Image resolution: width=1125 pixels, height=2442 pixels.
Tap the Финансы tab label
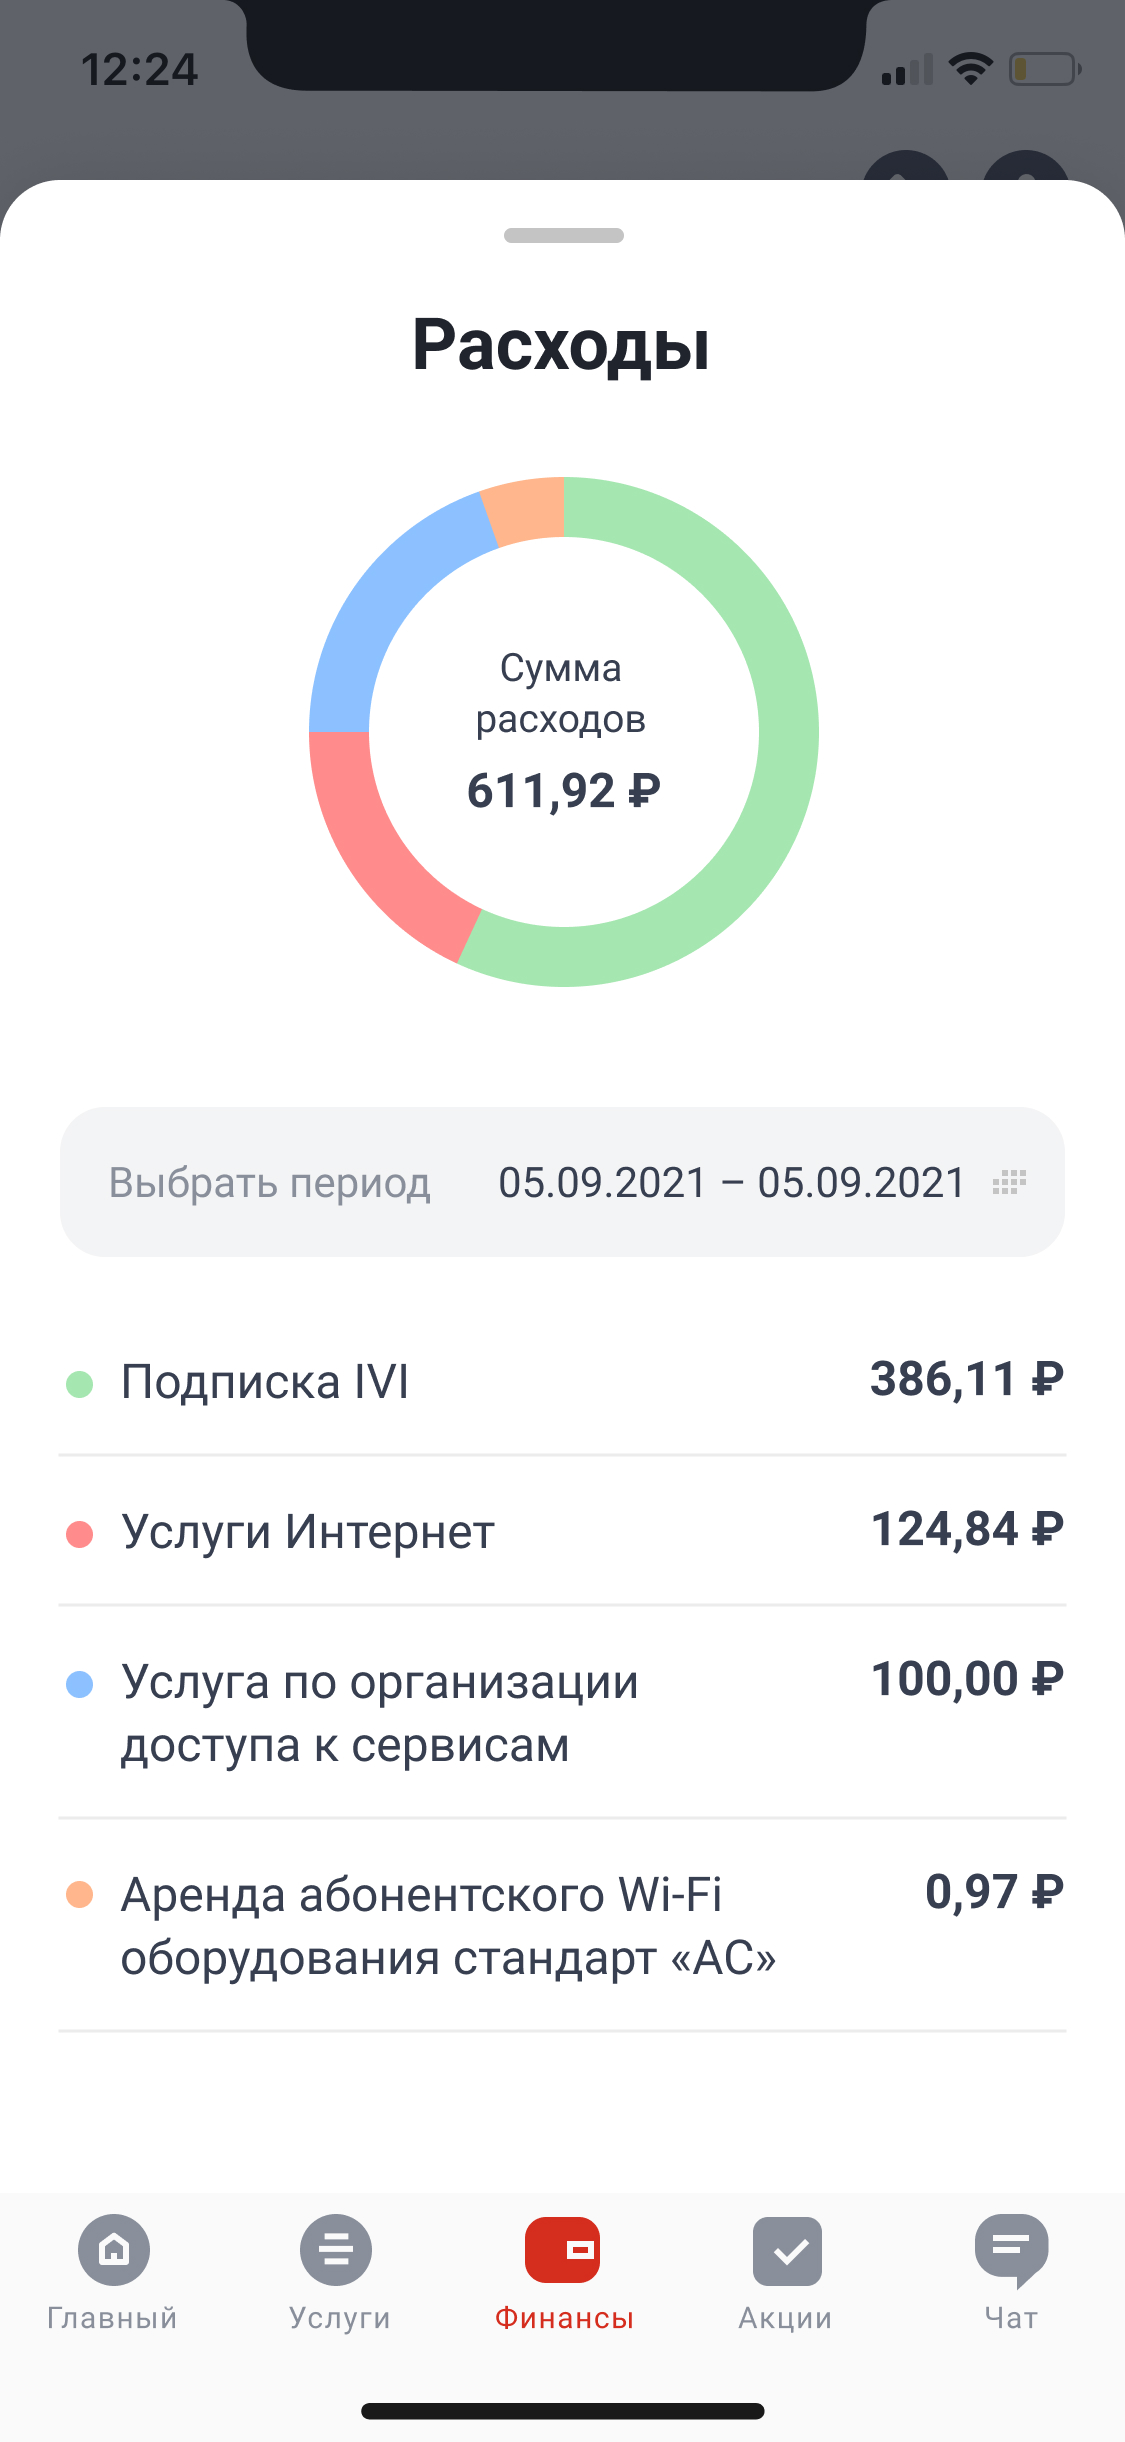[x=564, y=2318]
